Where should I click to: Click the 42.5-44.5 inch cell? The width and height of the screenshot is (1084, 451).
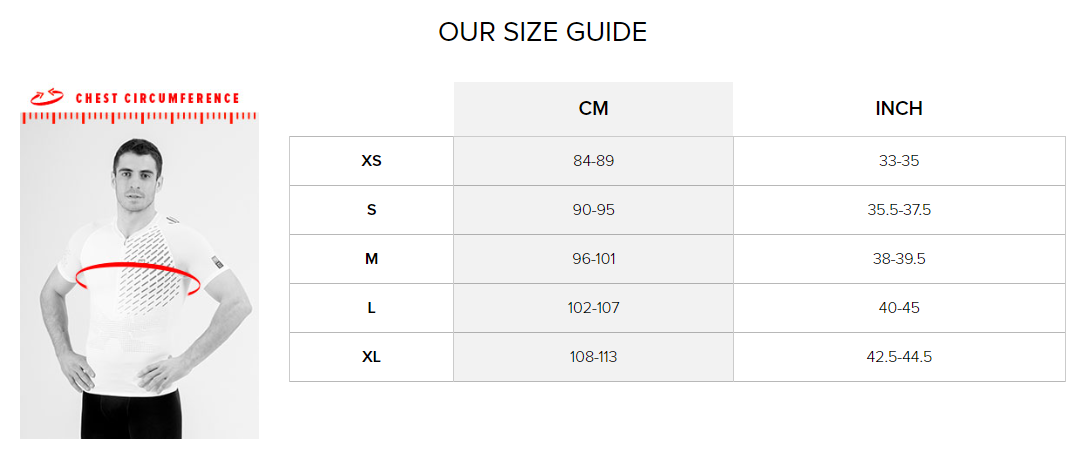pyautogui.click(x=899, y=358)
